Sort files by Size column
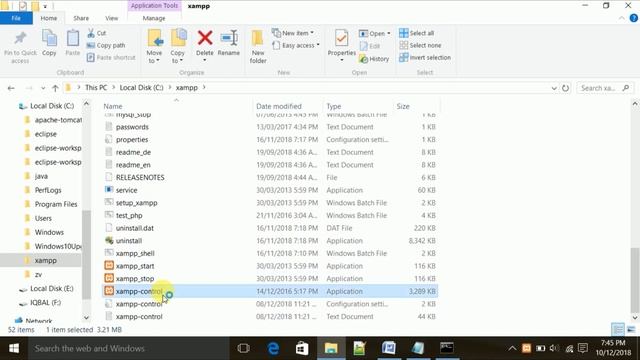Viewport: 640px width, 360px height. click(403, 106)
